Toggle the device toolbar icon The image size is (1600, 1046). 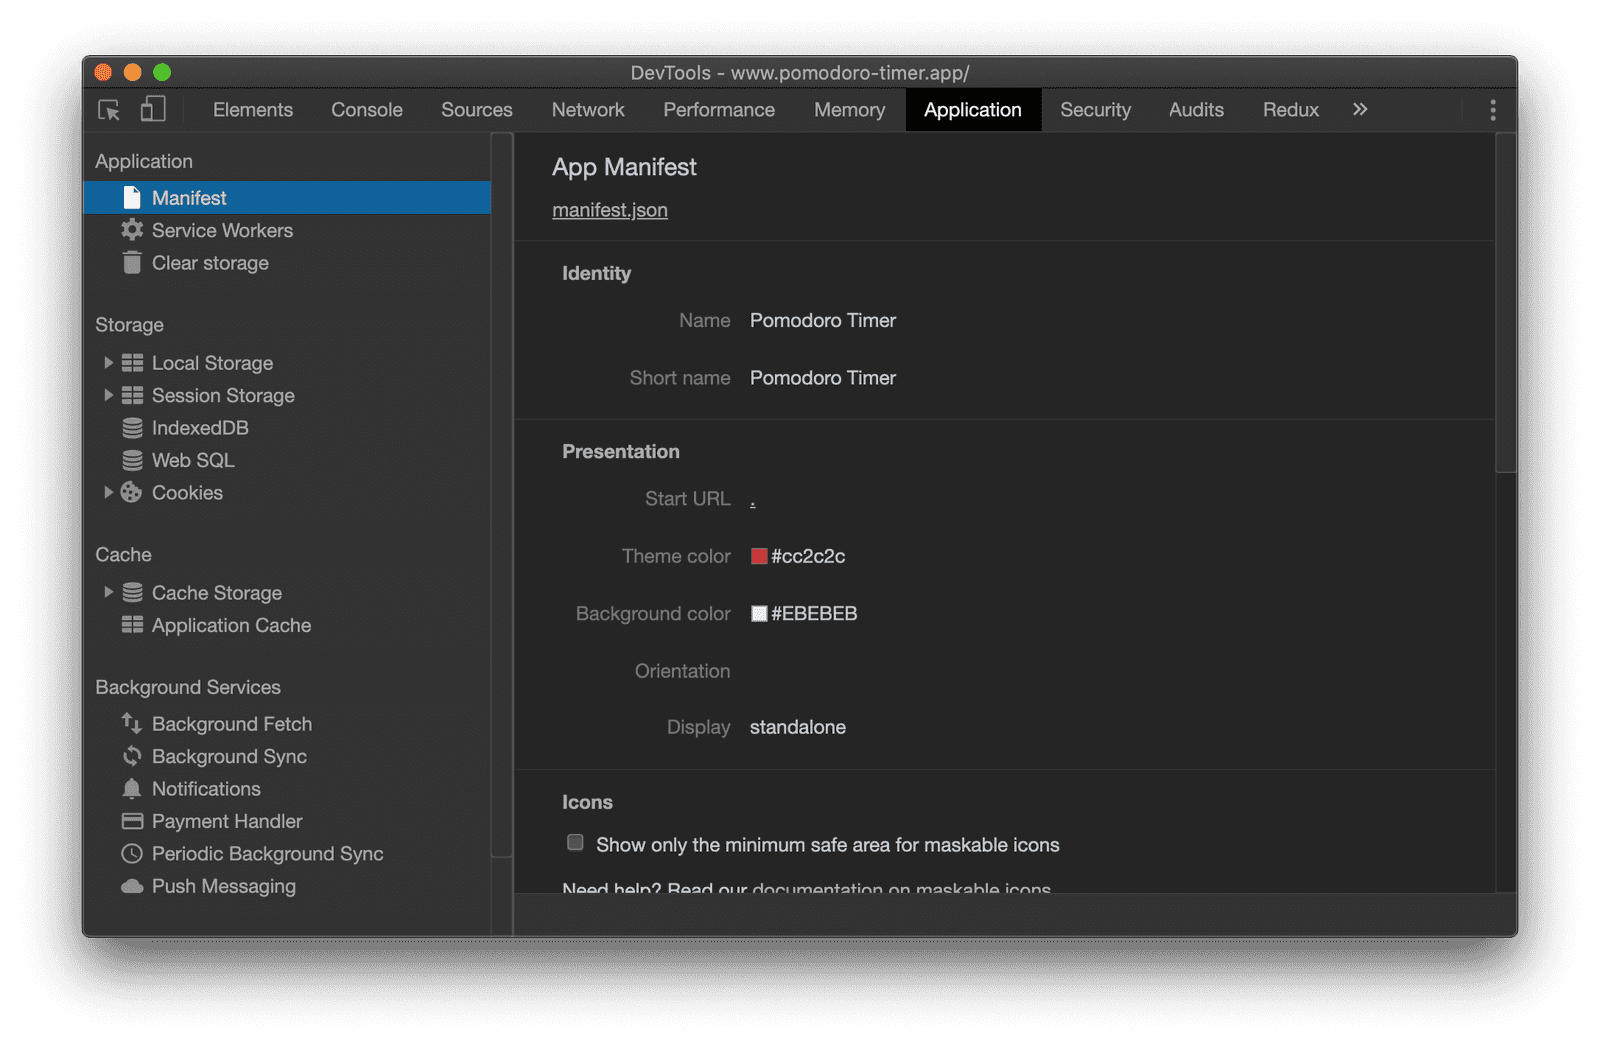pyautogui.click(x=152, y=110)
